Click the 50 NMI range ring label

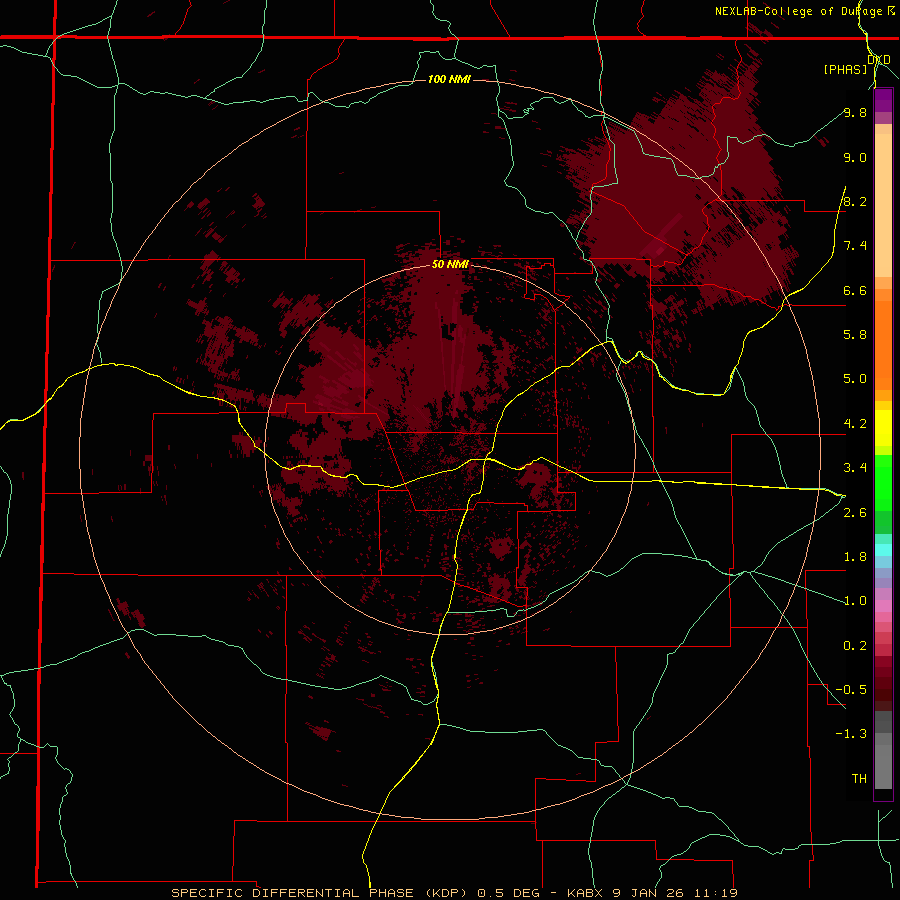click(450, 264)
